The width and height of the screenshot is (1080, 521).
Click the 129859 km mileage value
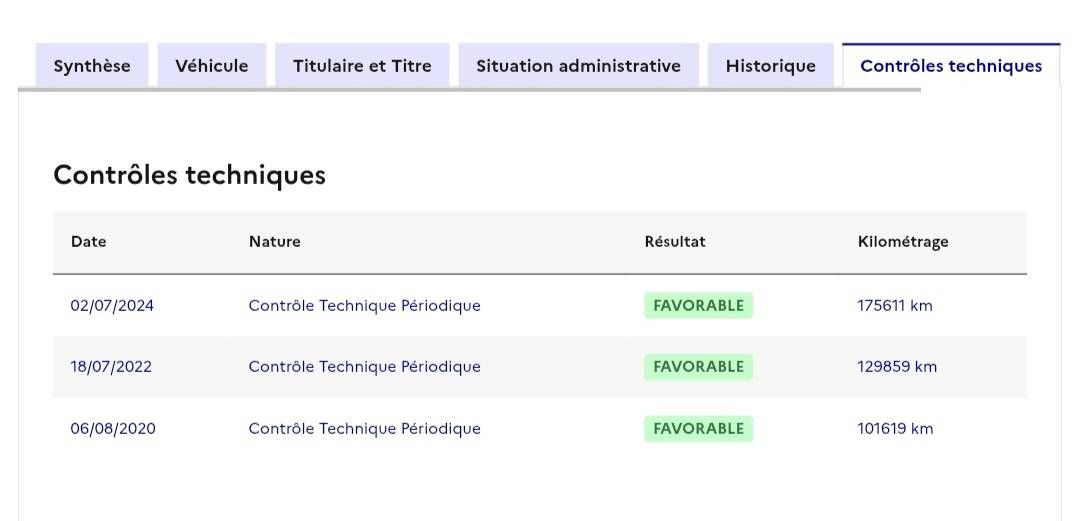pyautogui.click(x=897, y=367)
